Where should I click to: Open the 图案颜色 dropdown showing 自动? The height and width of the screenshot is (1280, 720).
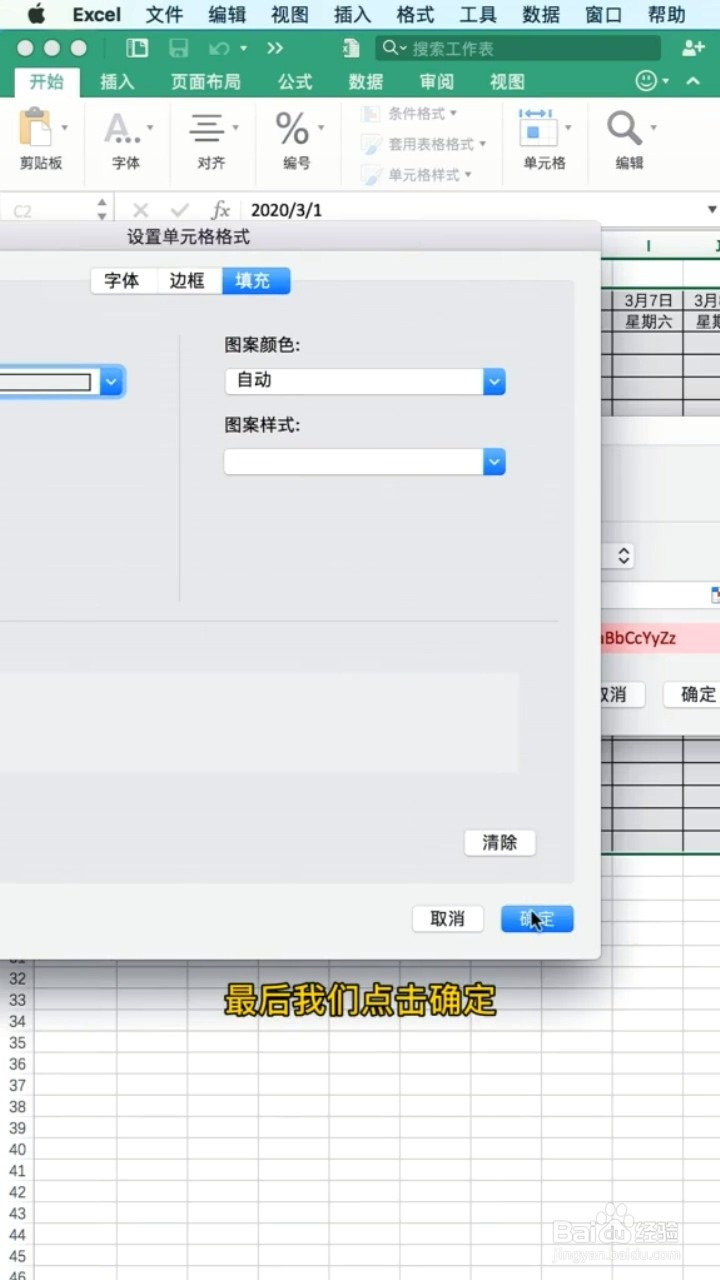click(x=365, y=381)
